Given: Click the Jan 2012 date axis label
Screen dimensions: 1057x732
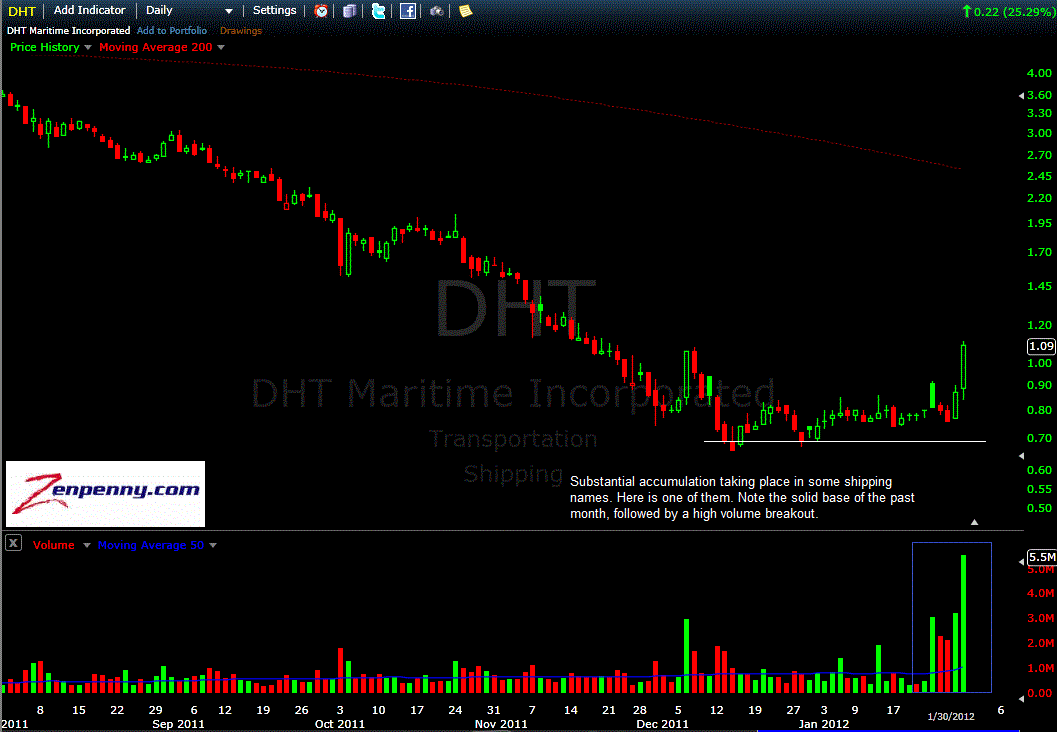Looking at the screenshot, I should point(823,724).
